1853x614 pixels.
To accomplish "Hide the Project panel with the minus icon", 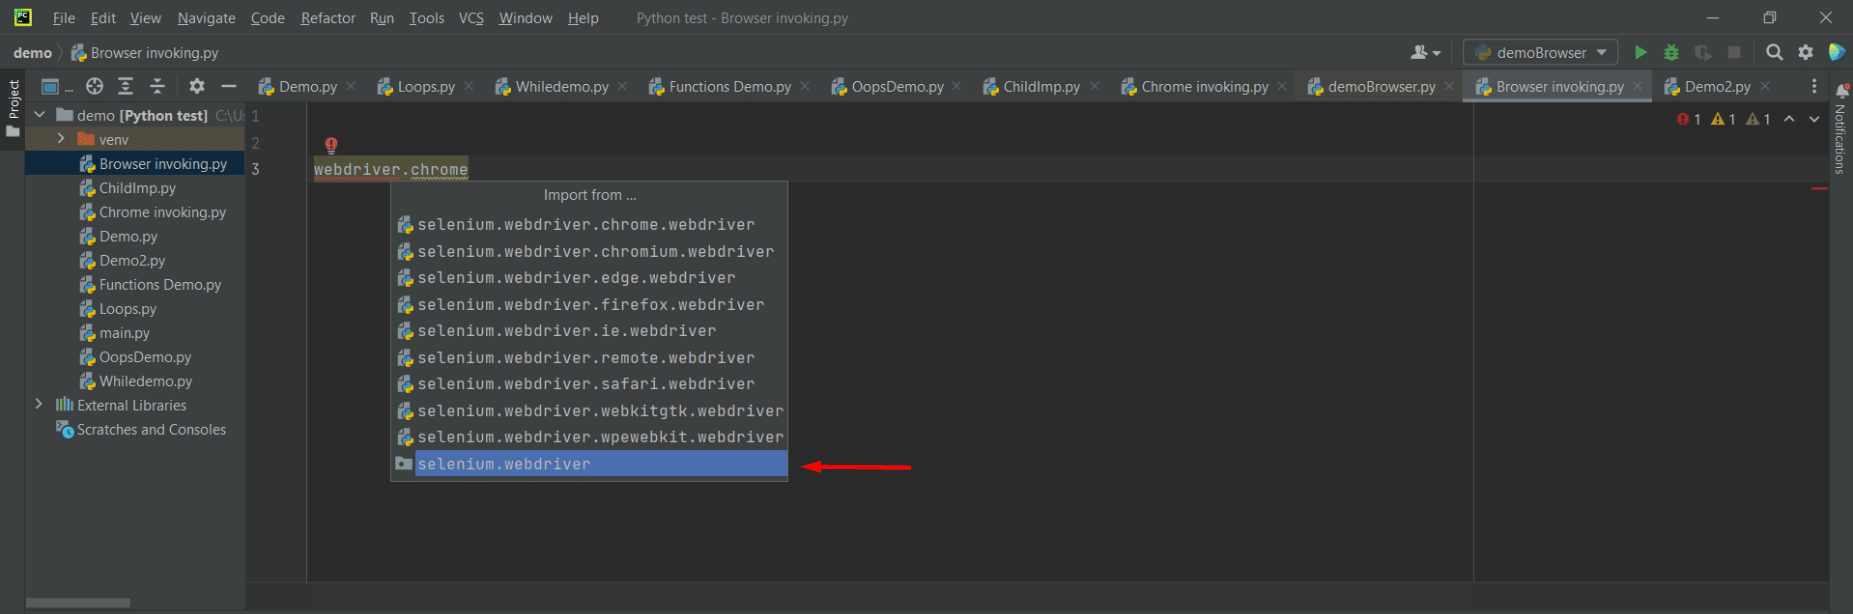I will pos(228,86).
